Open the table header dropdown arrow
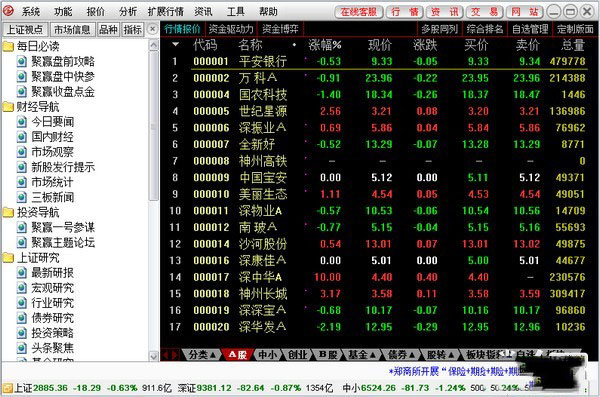Image resolution: width=600 pixels, height=397 pixels. point(175,44)
